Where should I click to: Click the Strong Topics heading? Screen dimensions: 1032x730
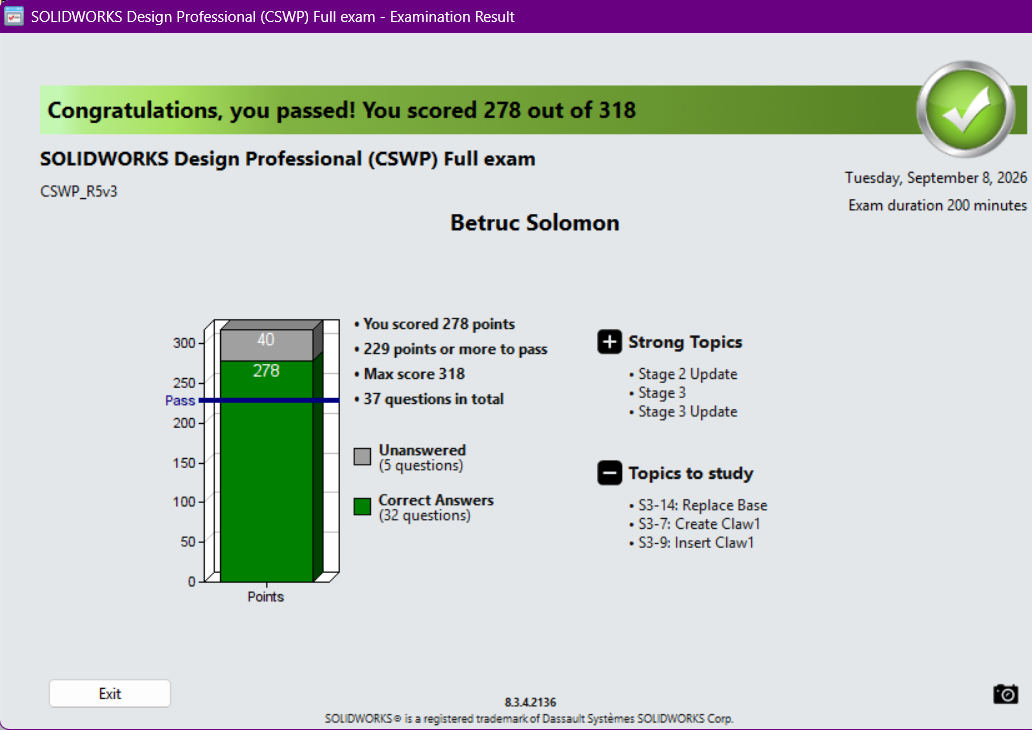click(685, 342)
